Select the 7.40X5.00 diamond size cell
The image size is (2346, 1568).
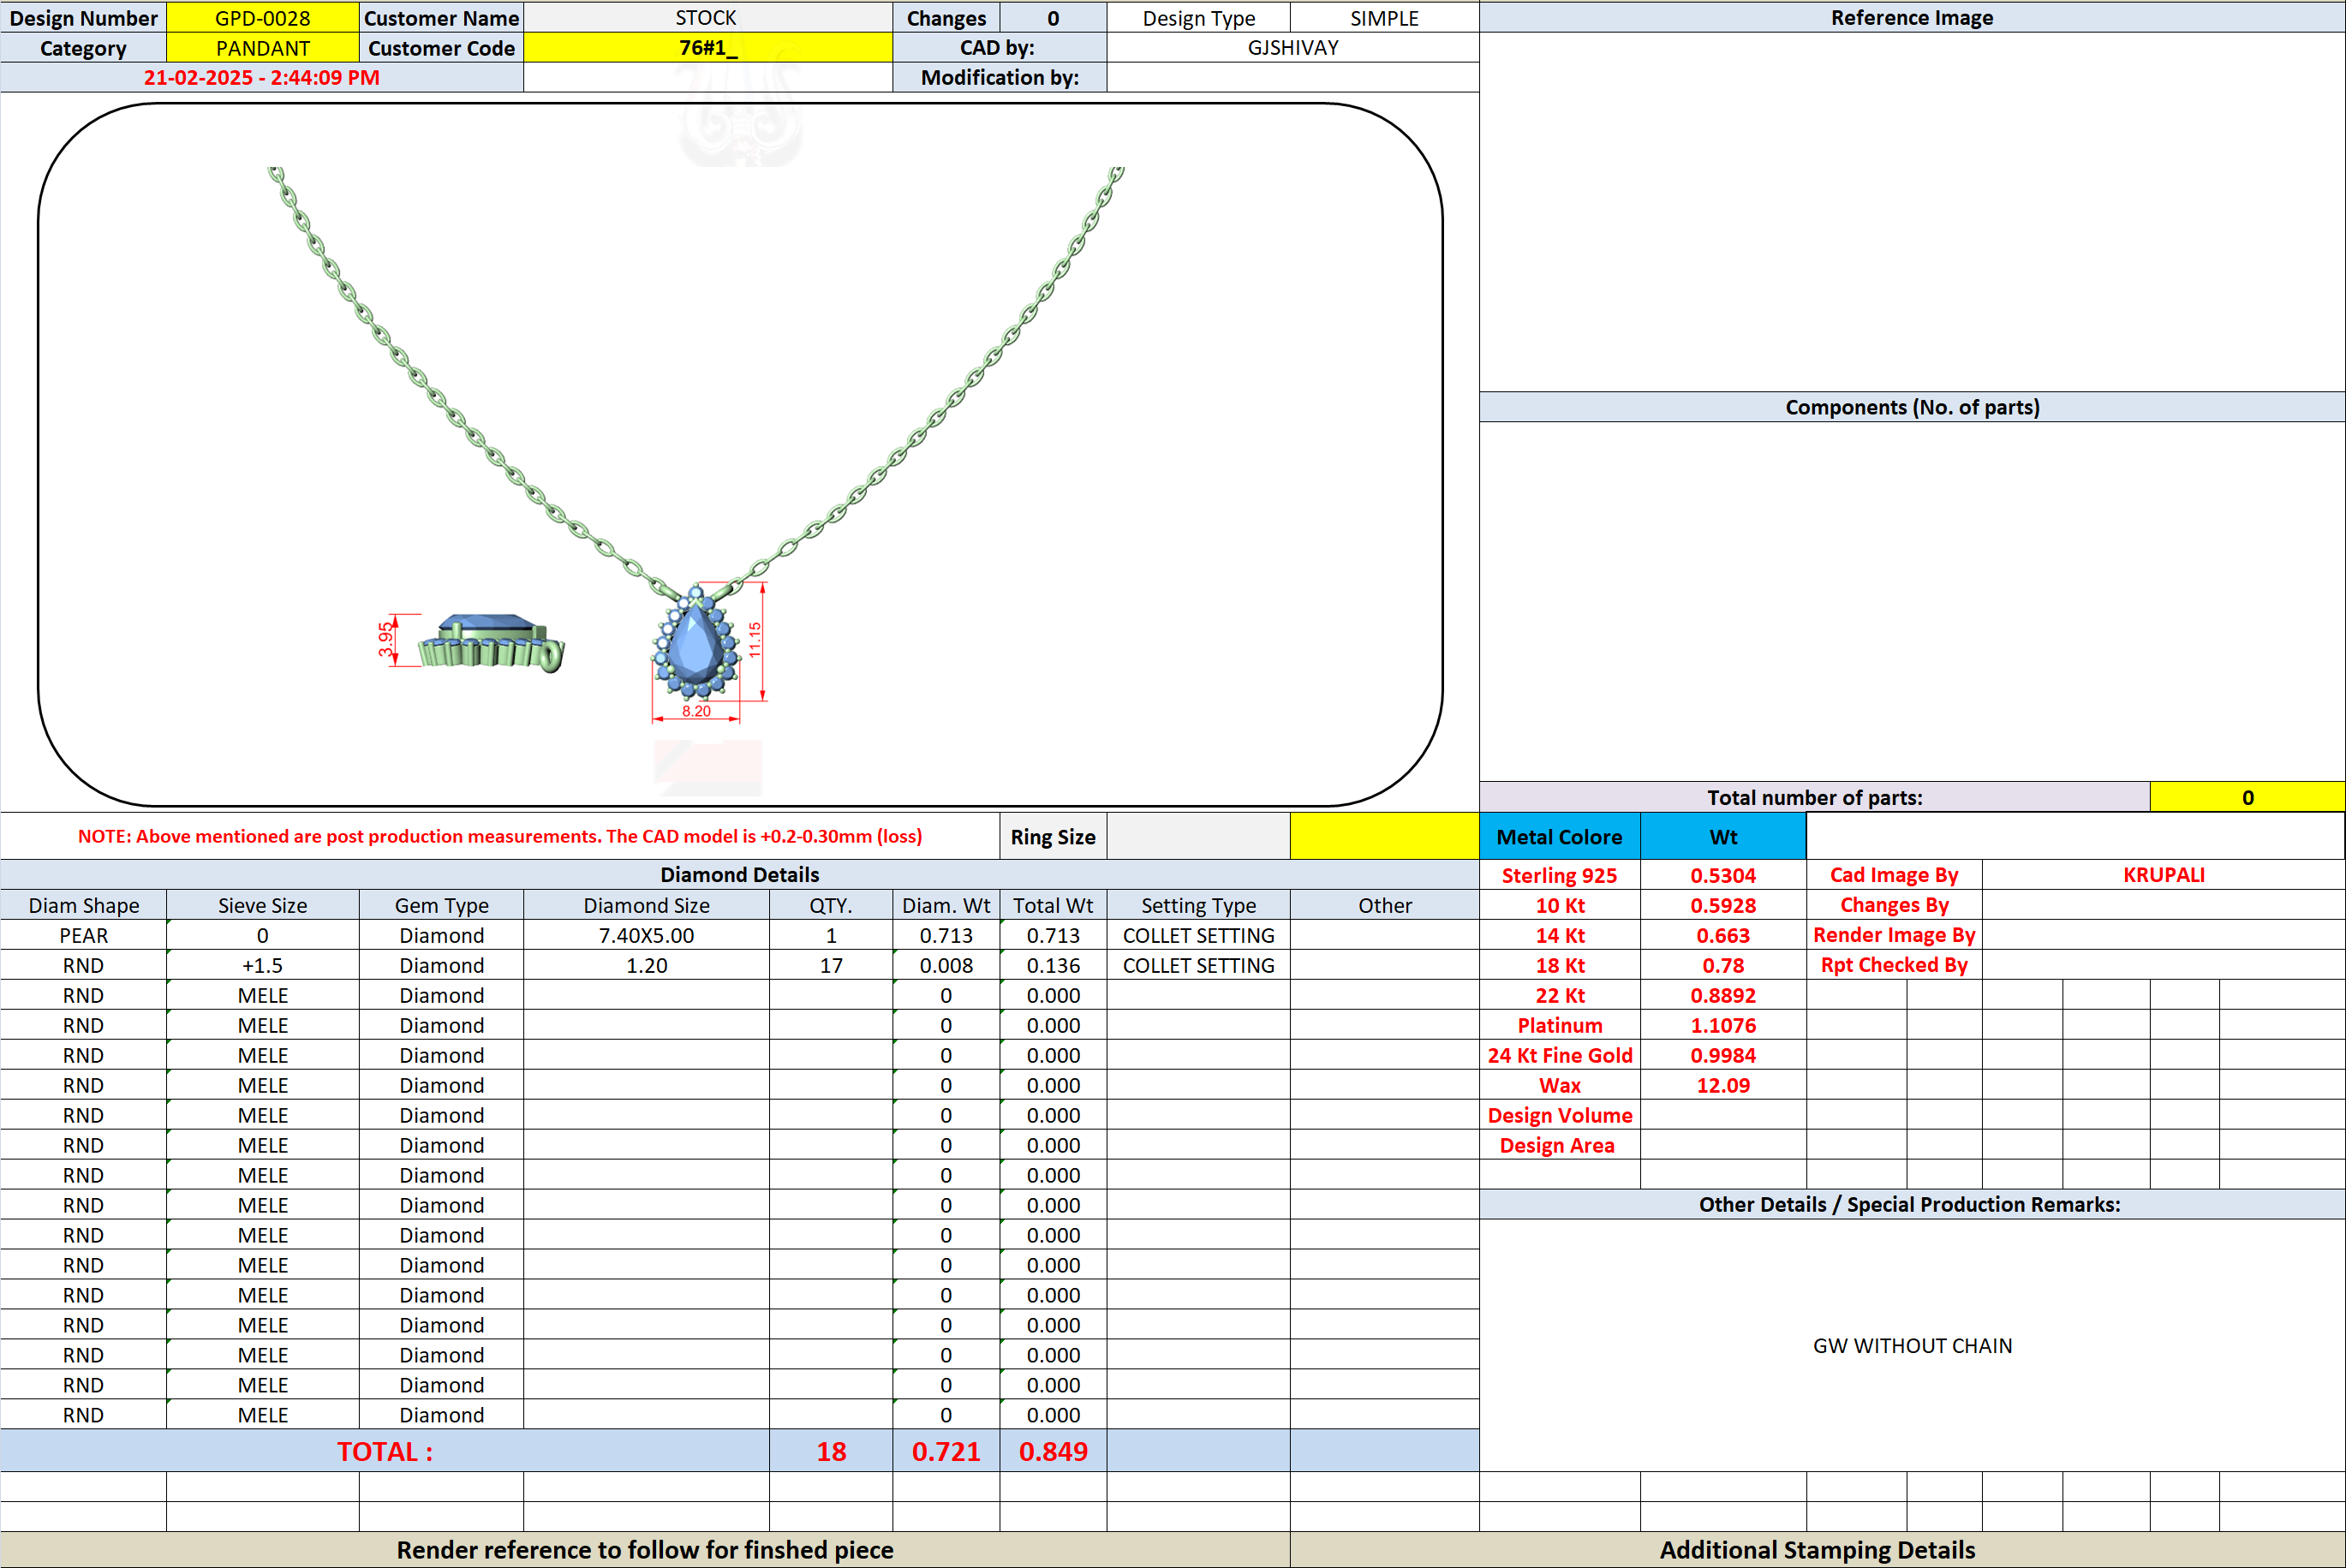[646, 935]
